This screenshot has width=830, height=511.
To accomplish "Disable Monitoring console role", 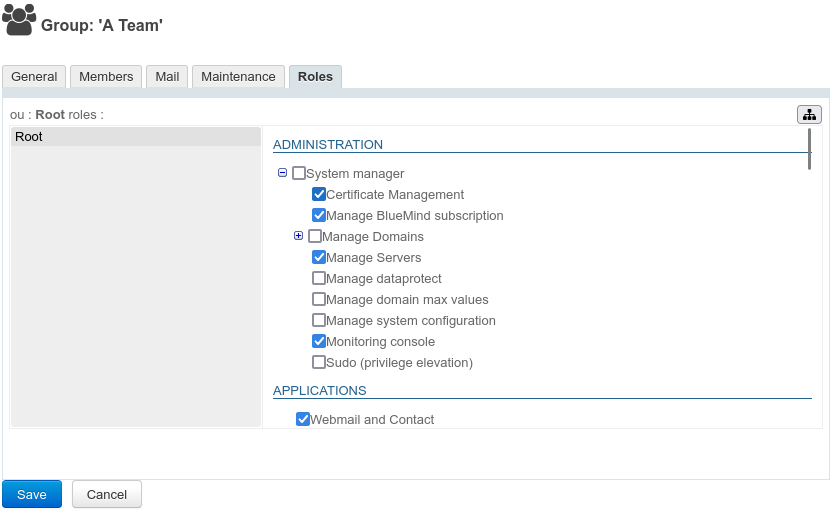I will 319,341.
